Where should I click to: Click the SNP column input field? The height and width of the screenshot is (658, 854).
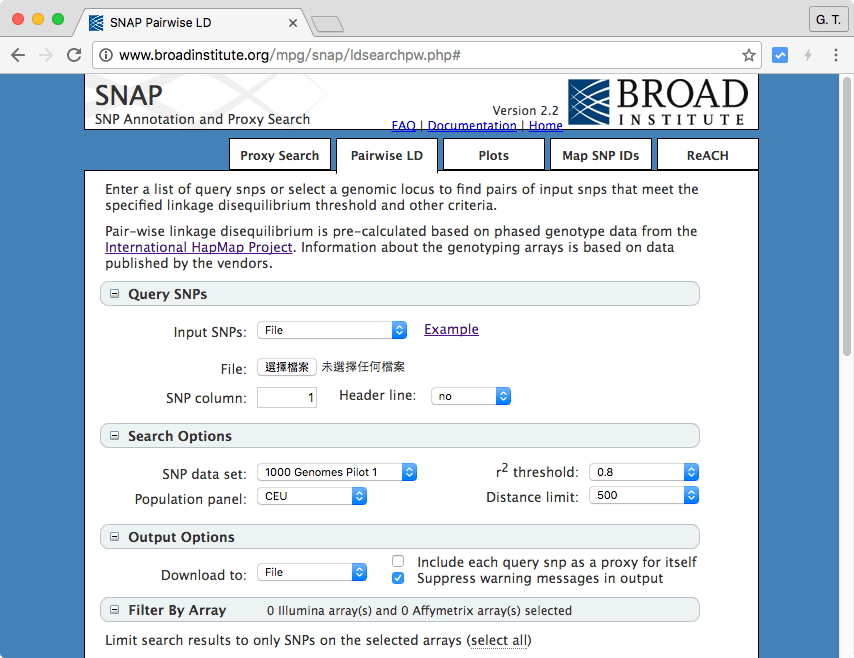287,397
